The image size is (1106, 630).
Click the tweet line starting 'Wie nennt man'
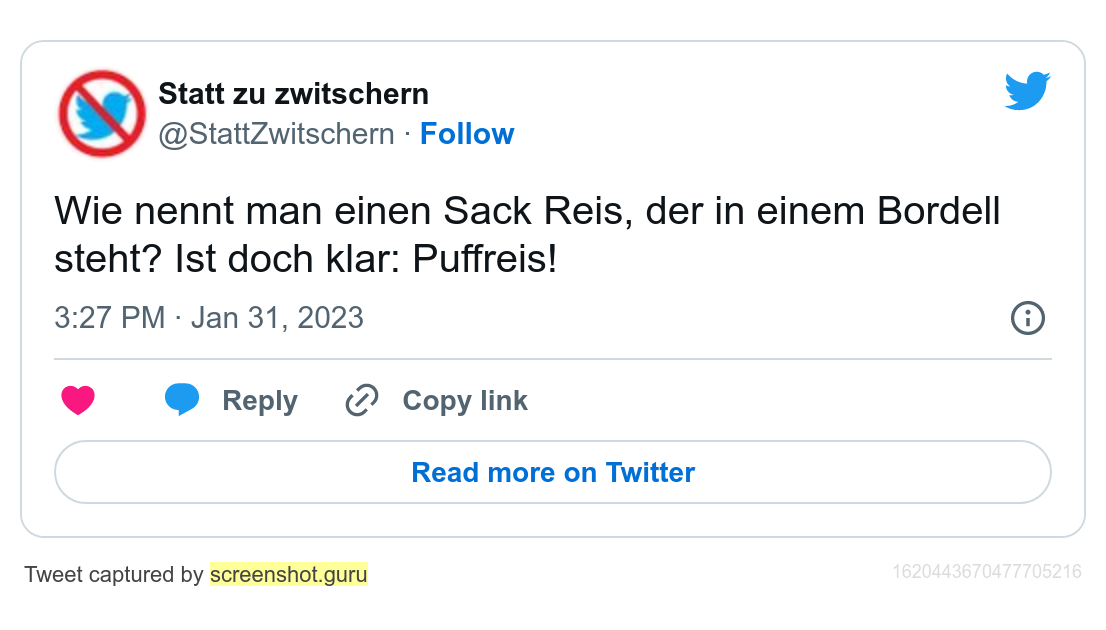coord(527,212)
